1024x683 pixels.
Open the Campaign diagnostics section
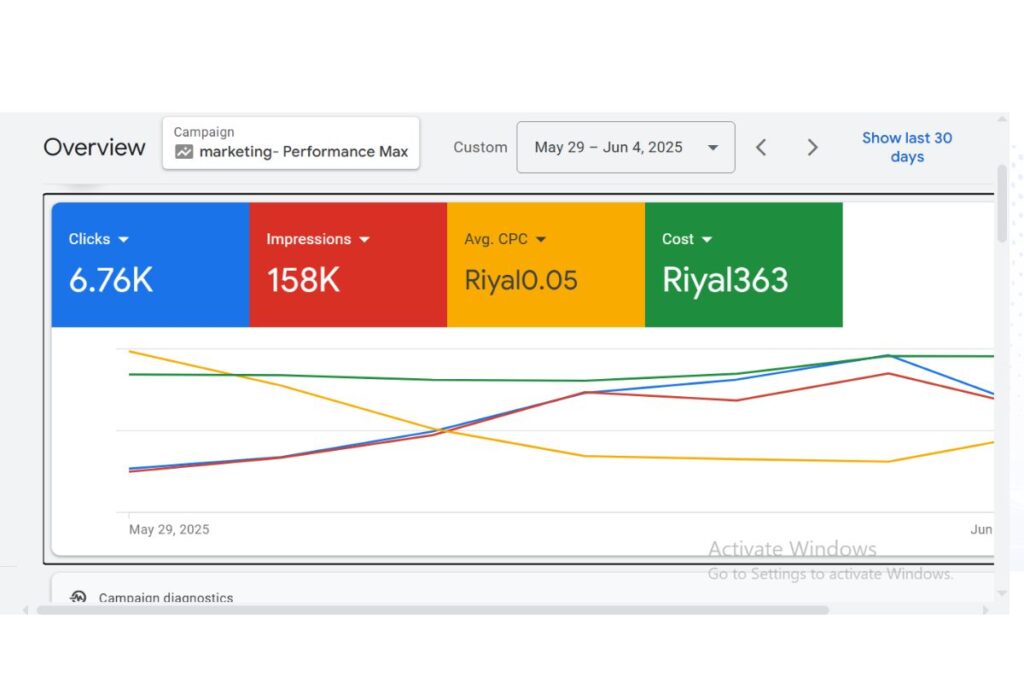tap(166, 597)
